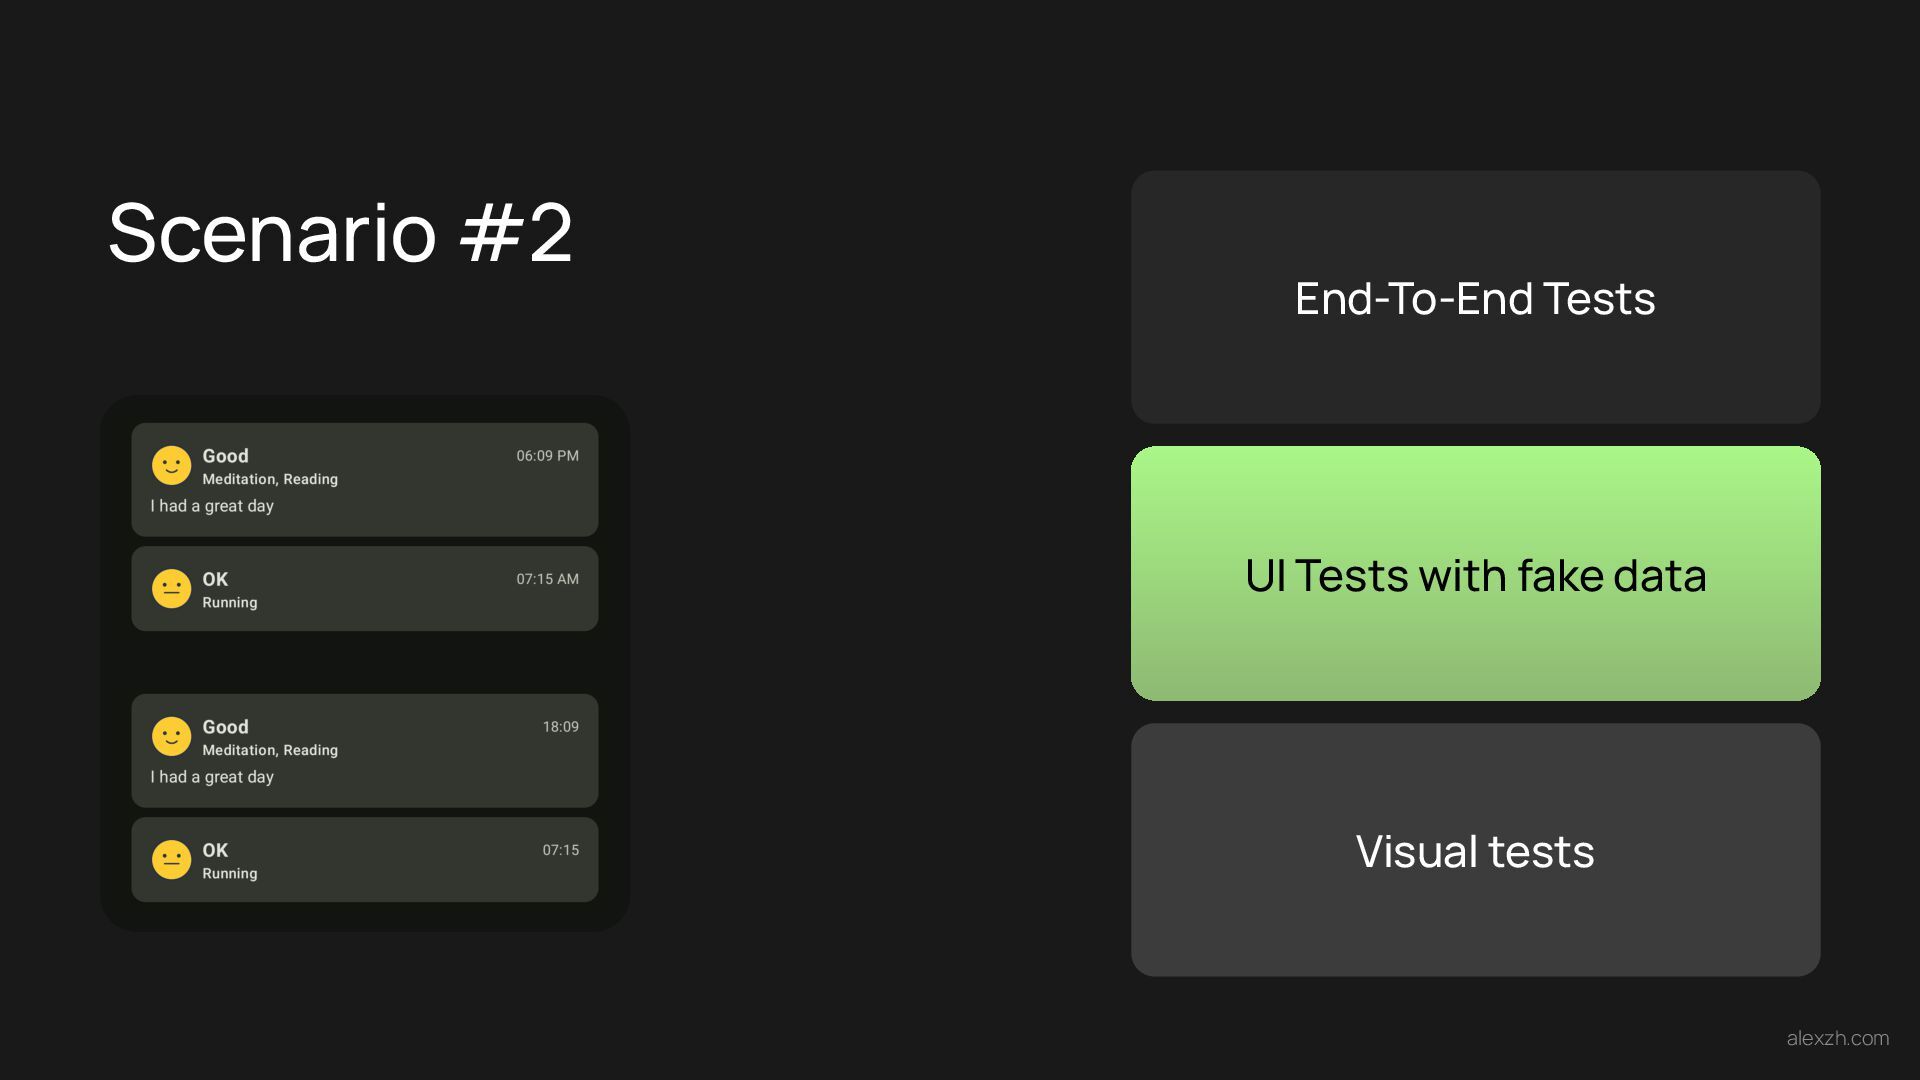This screenshot has height=1080, width=1920.
Task: Click the Running label in the 07:15 AM entry
Action: click(230, 602)
